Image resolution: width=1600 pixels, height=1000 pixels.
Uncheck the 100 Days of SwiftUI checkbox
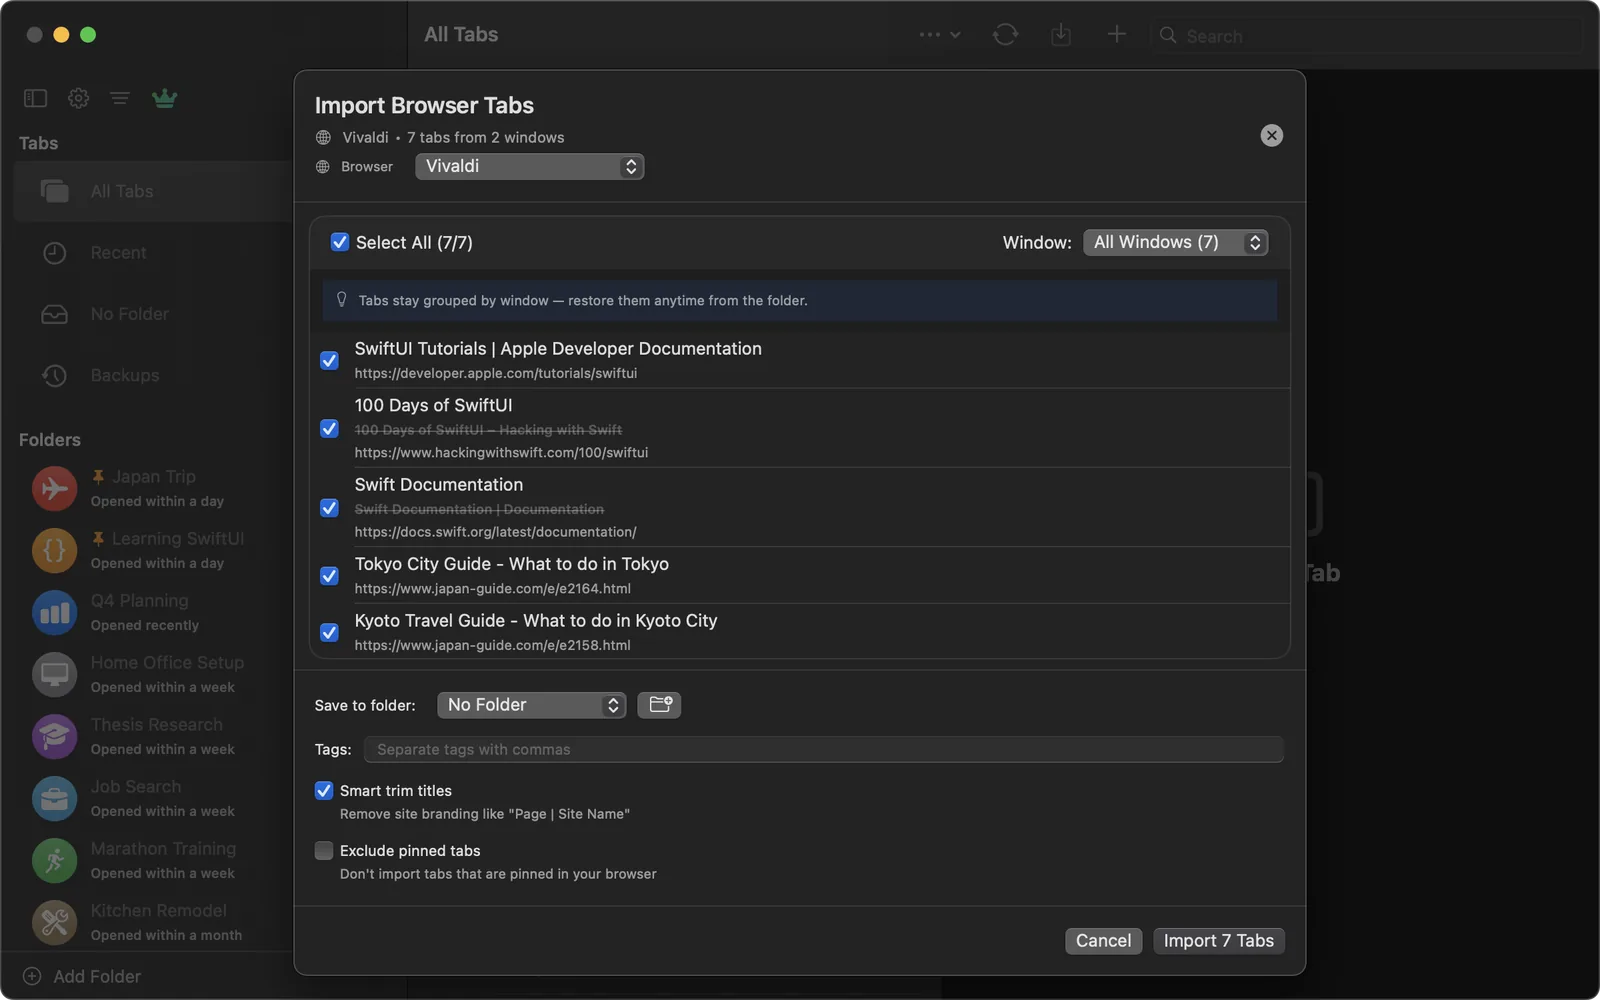coord(329,428)
